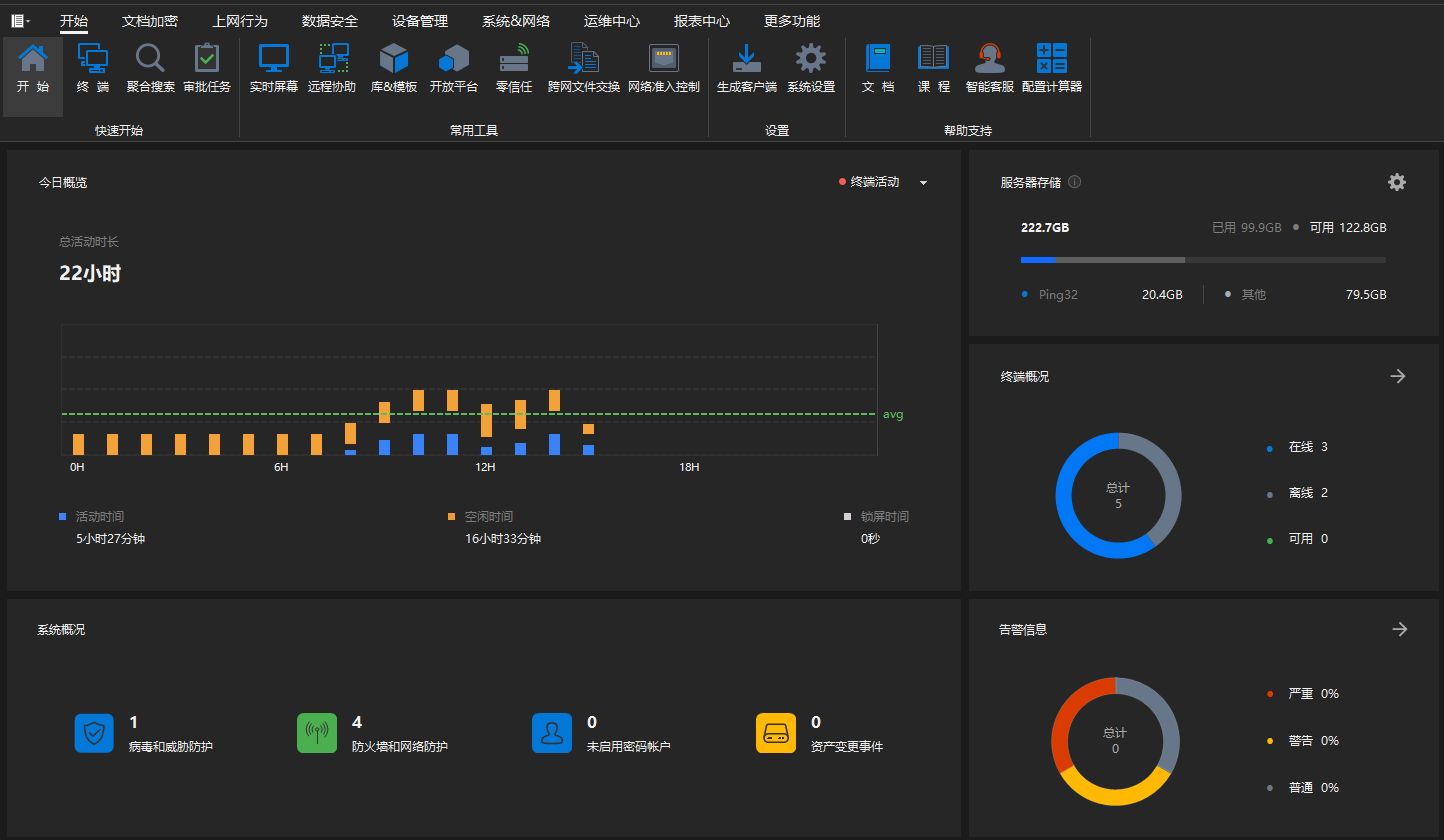Toggle 空闲时间 legend item

coord(481,517)
